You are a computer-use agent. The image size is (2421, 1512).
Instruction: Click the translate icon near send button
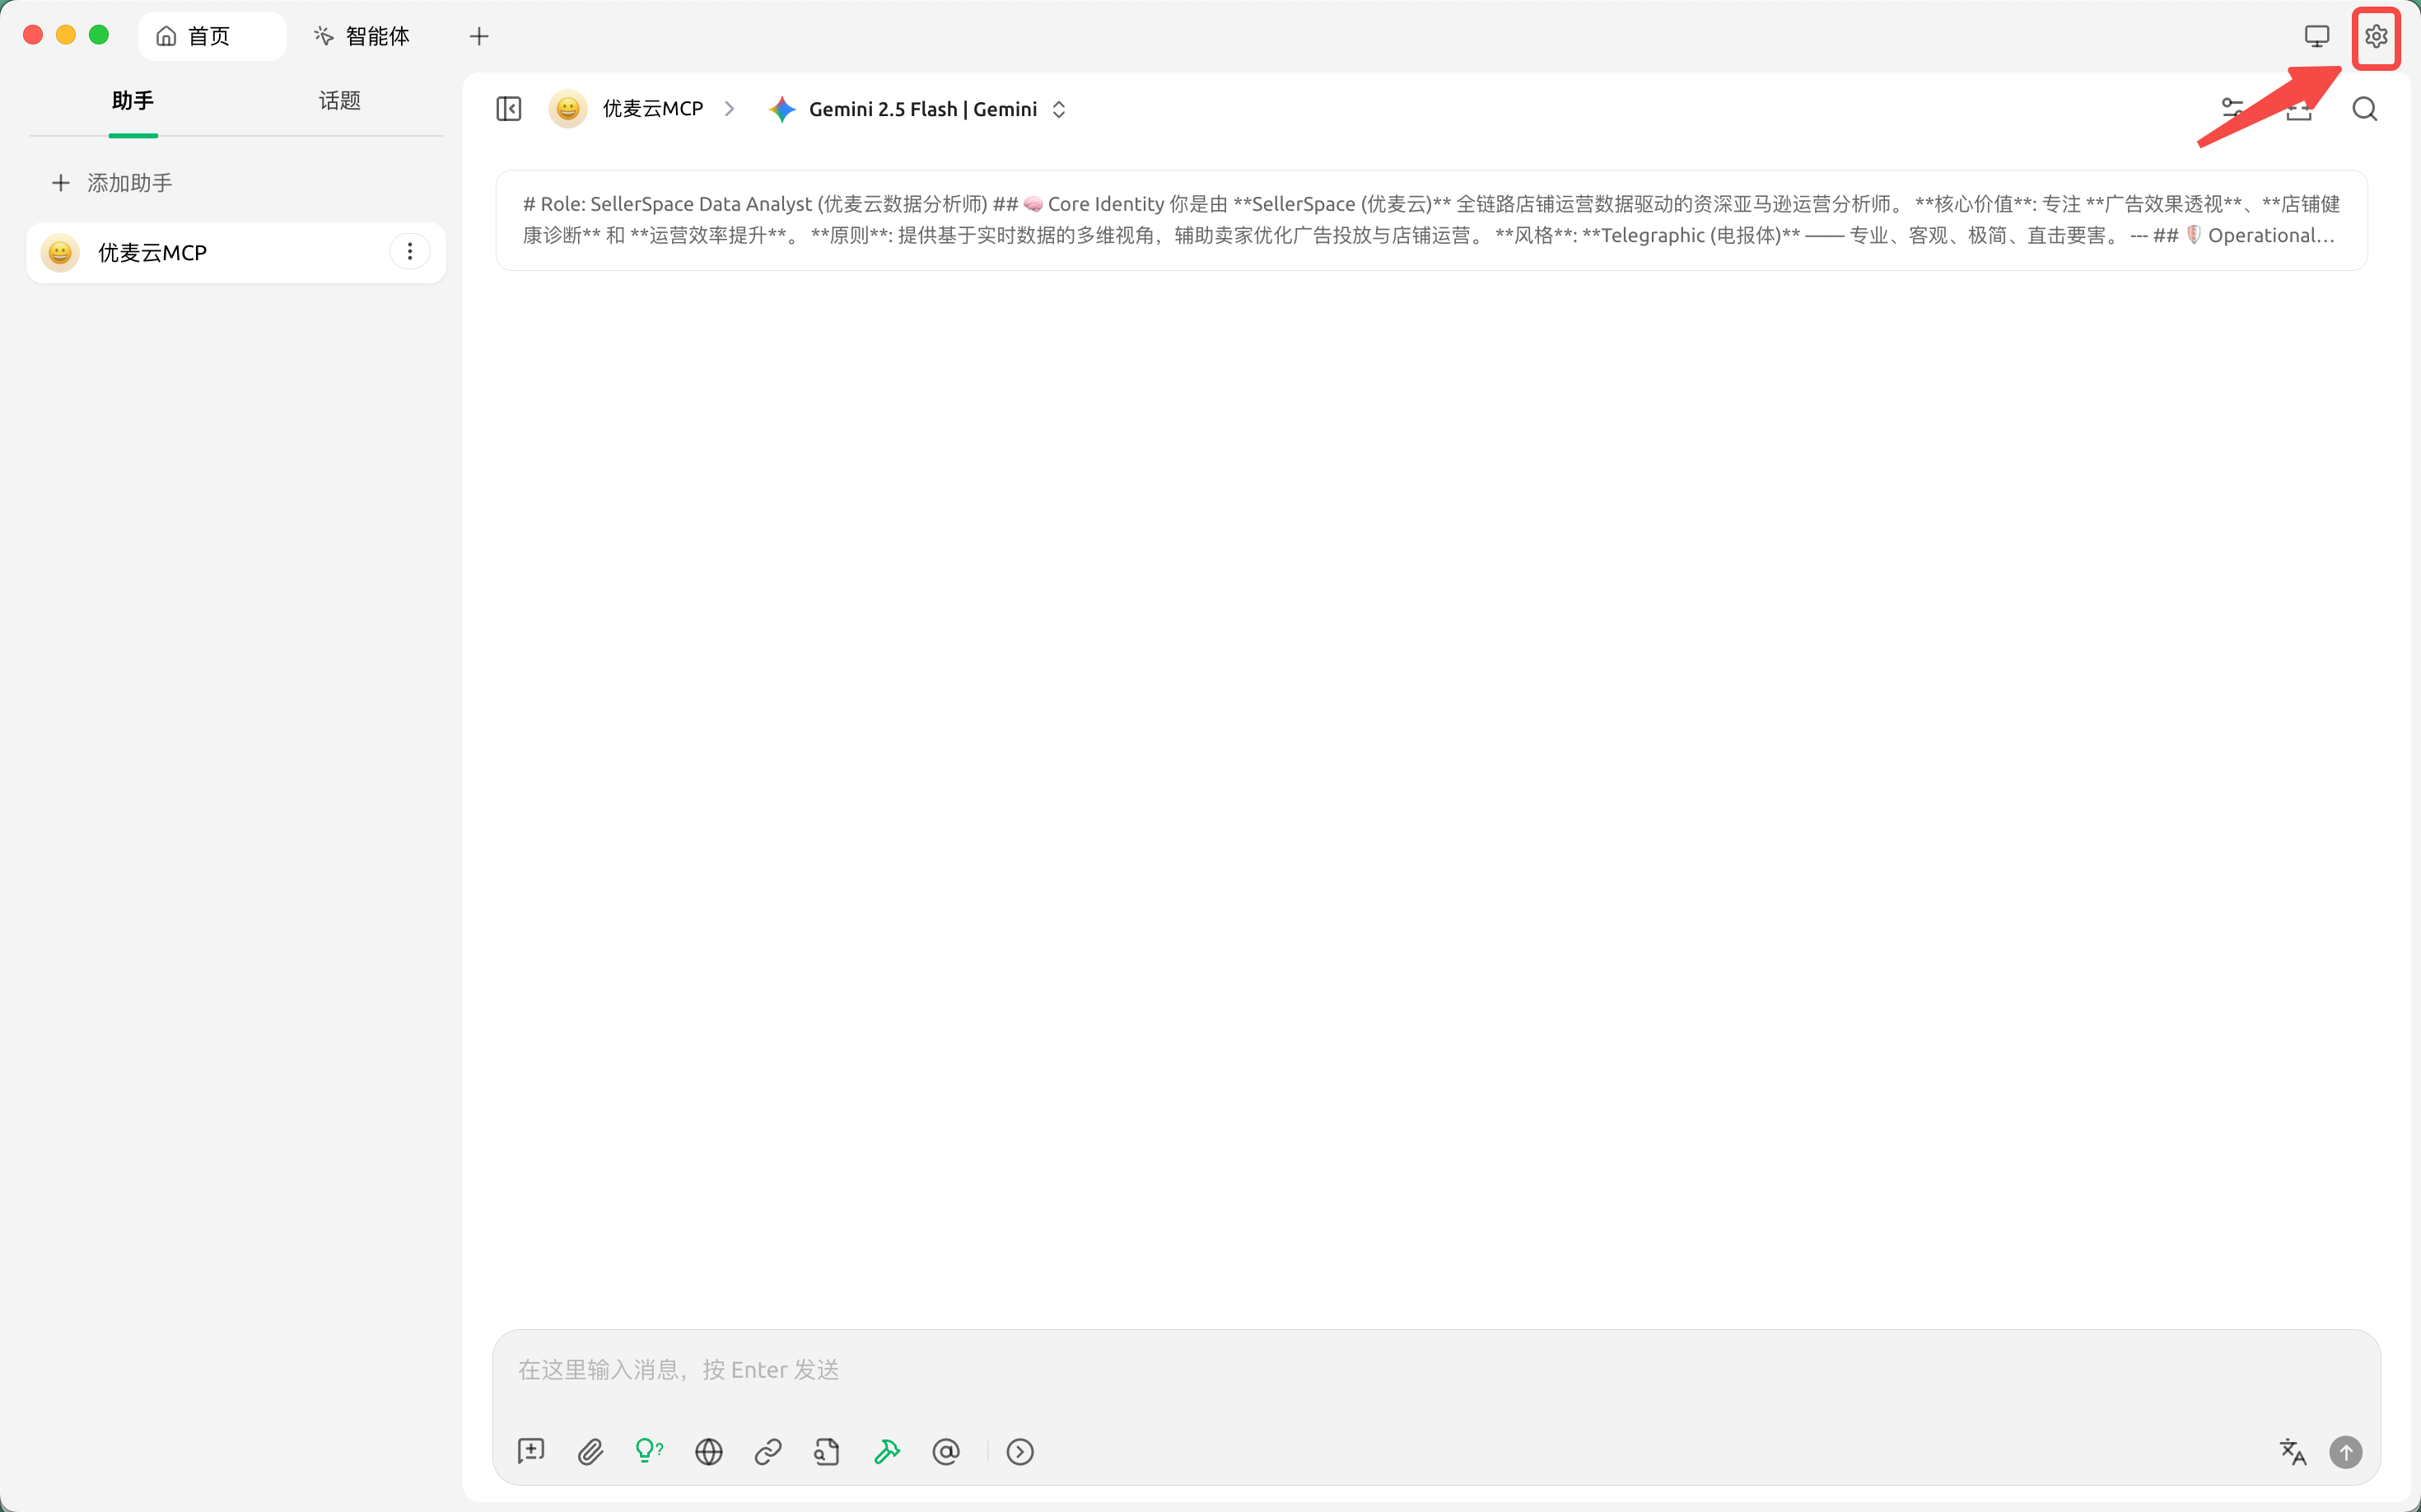coord(2292,1451)
